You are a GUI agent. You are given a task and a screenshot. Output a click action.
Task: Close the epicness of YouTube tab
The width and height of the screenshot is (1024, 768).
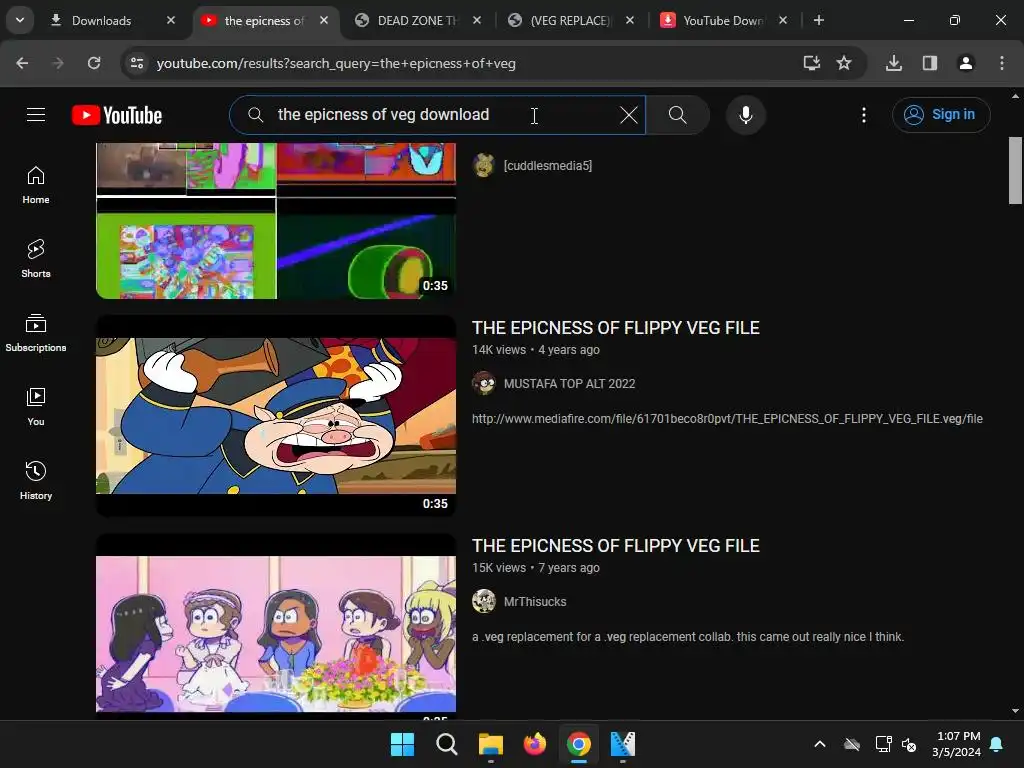tap(323, 20)
